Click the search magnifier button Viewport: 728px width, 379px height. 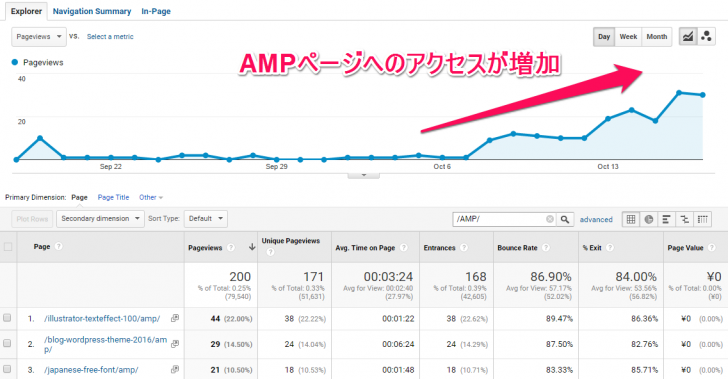point(565,219)
